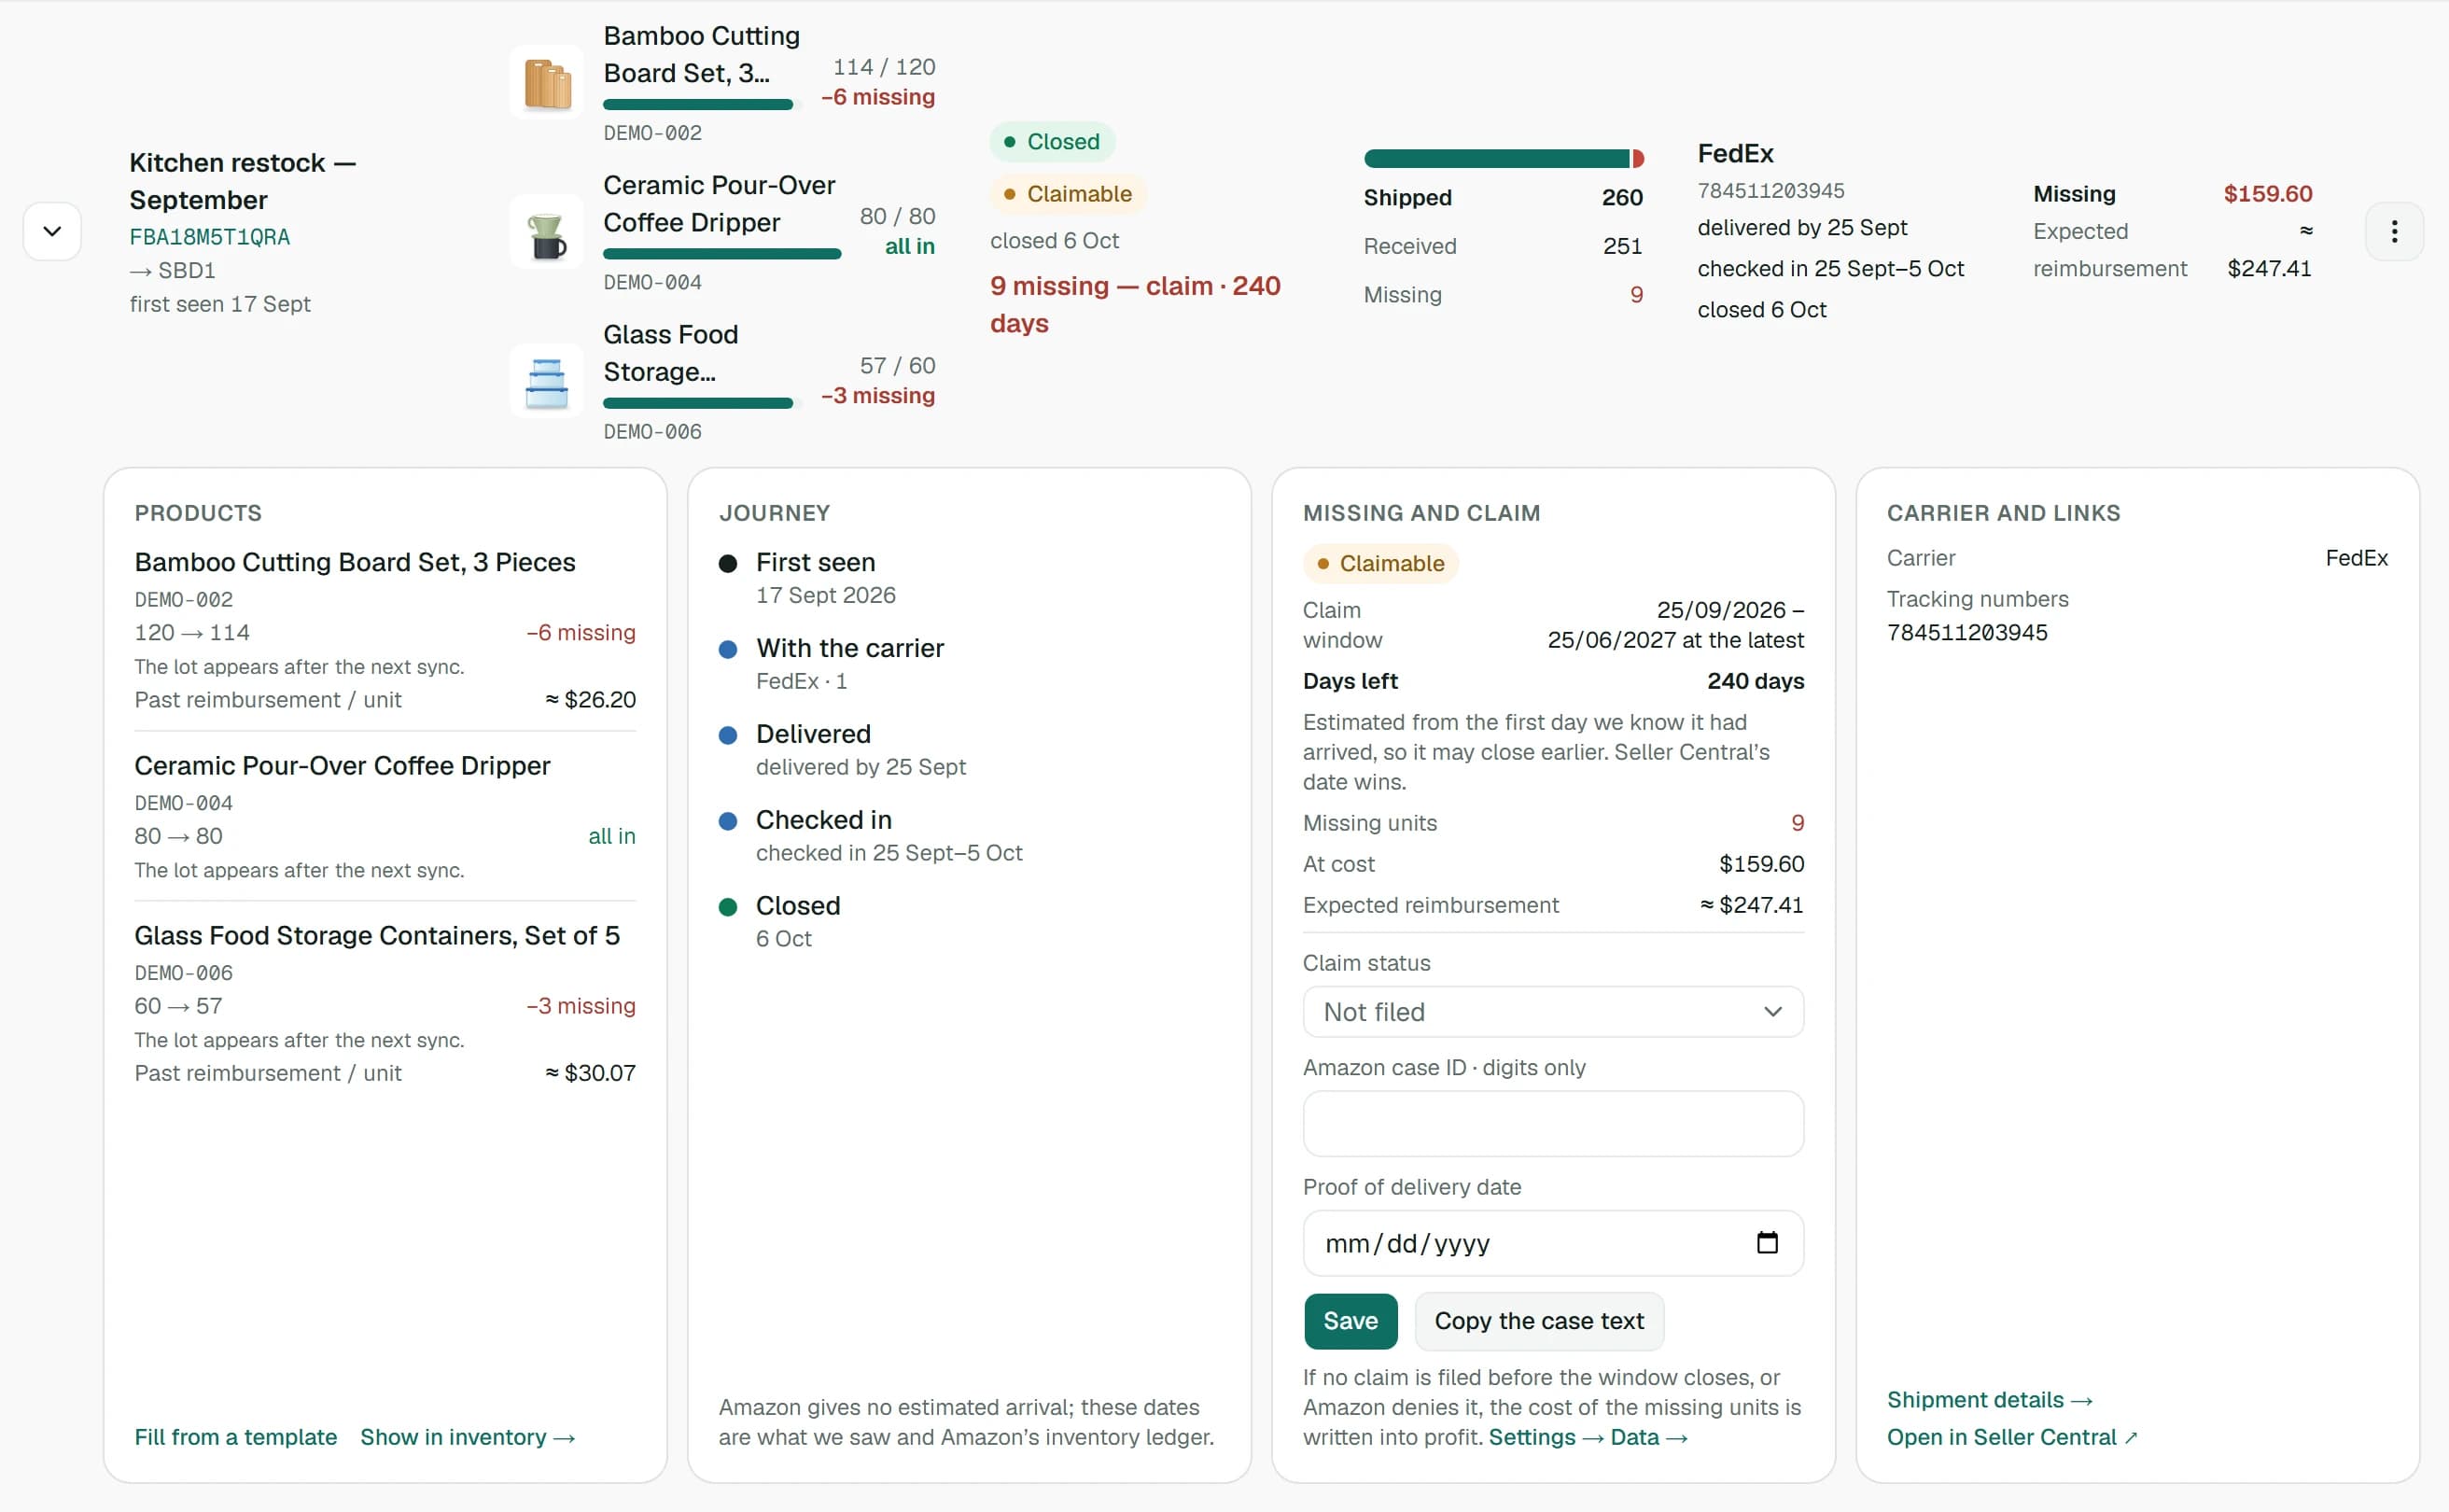Click the '9 missing — claim · 240 days' text
The image size is (2449, 1512).
[x=1135, y=304]
